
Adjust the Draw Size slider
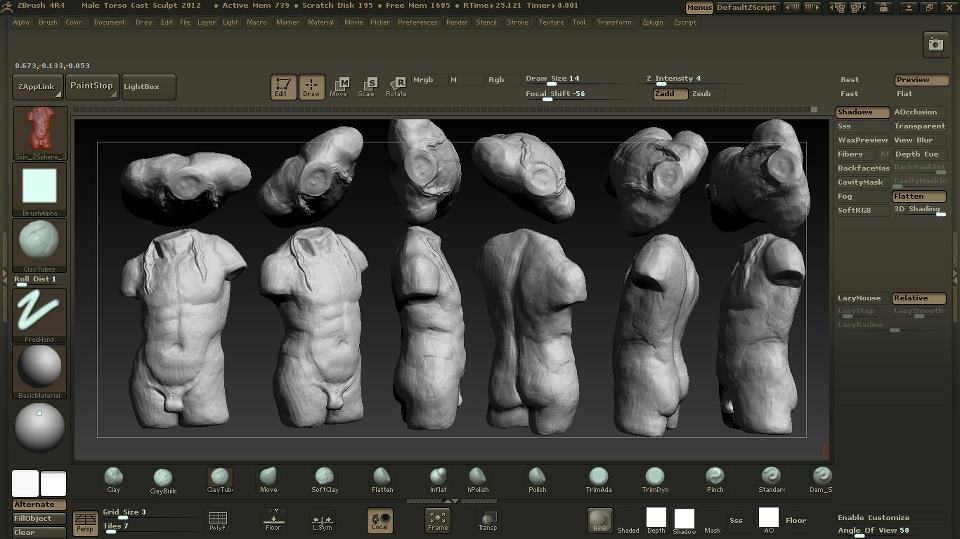[x=579, y=79]
